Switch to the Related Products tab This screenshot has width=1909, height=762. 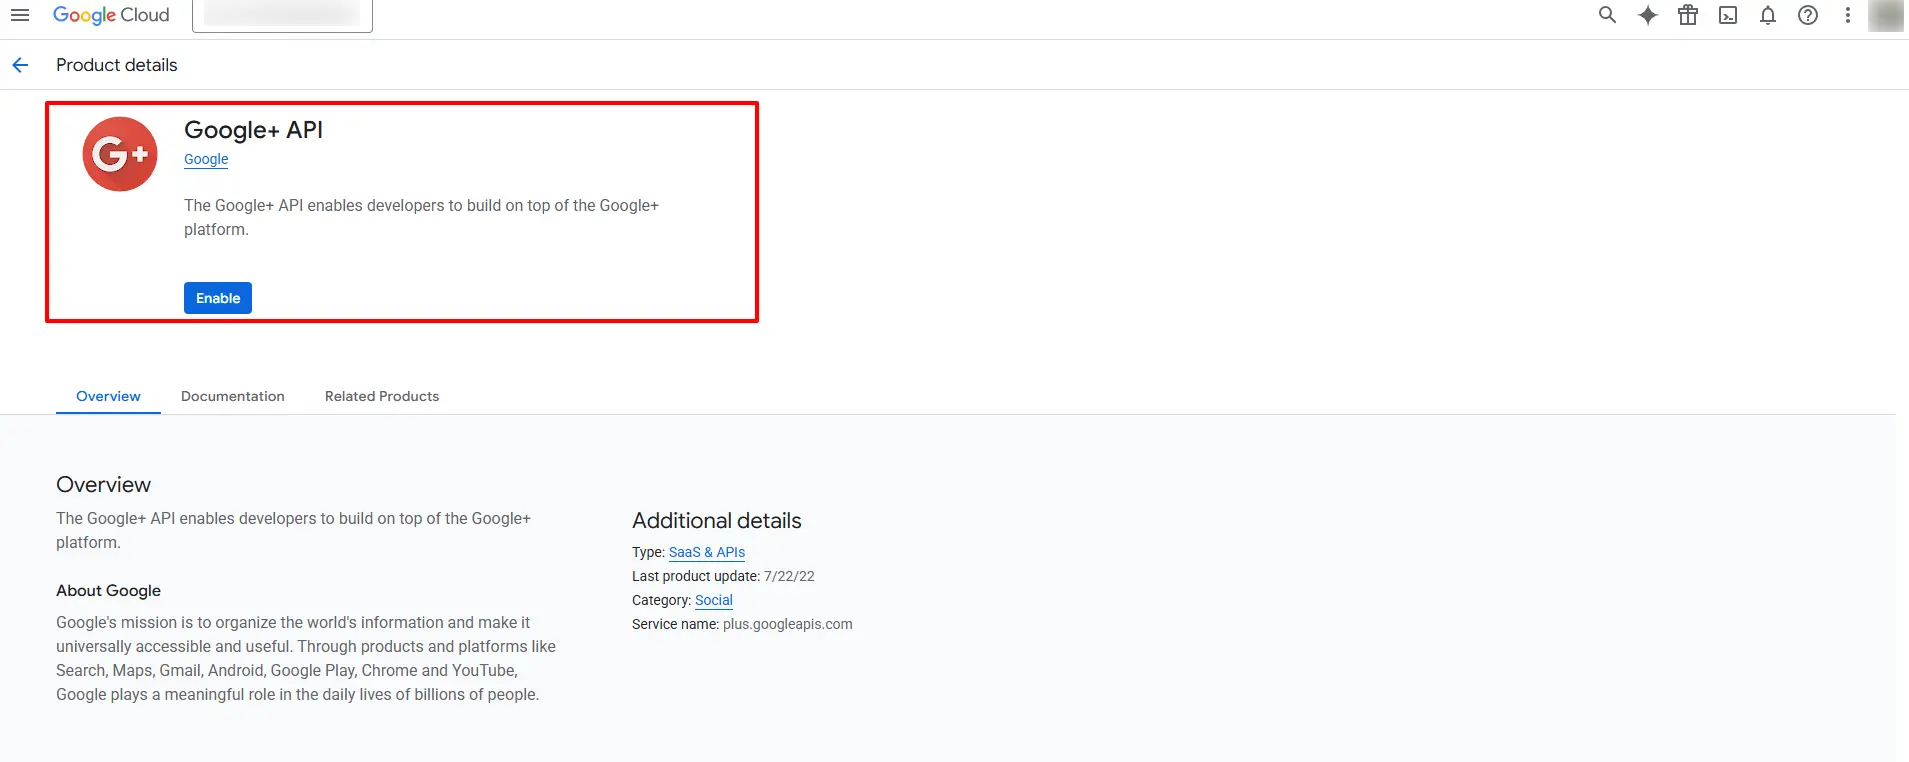[x=382, y=396]
